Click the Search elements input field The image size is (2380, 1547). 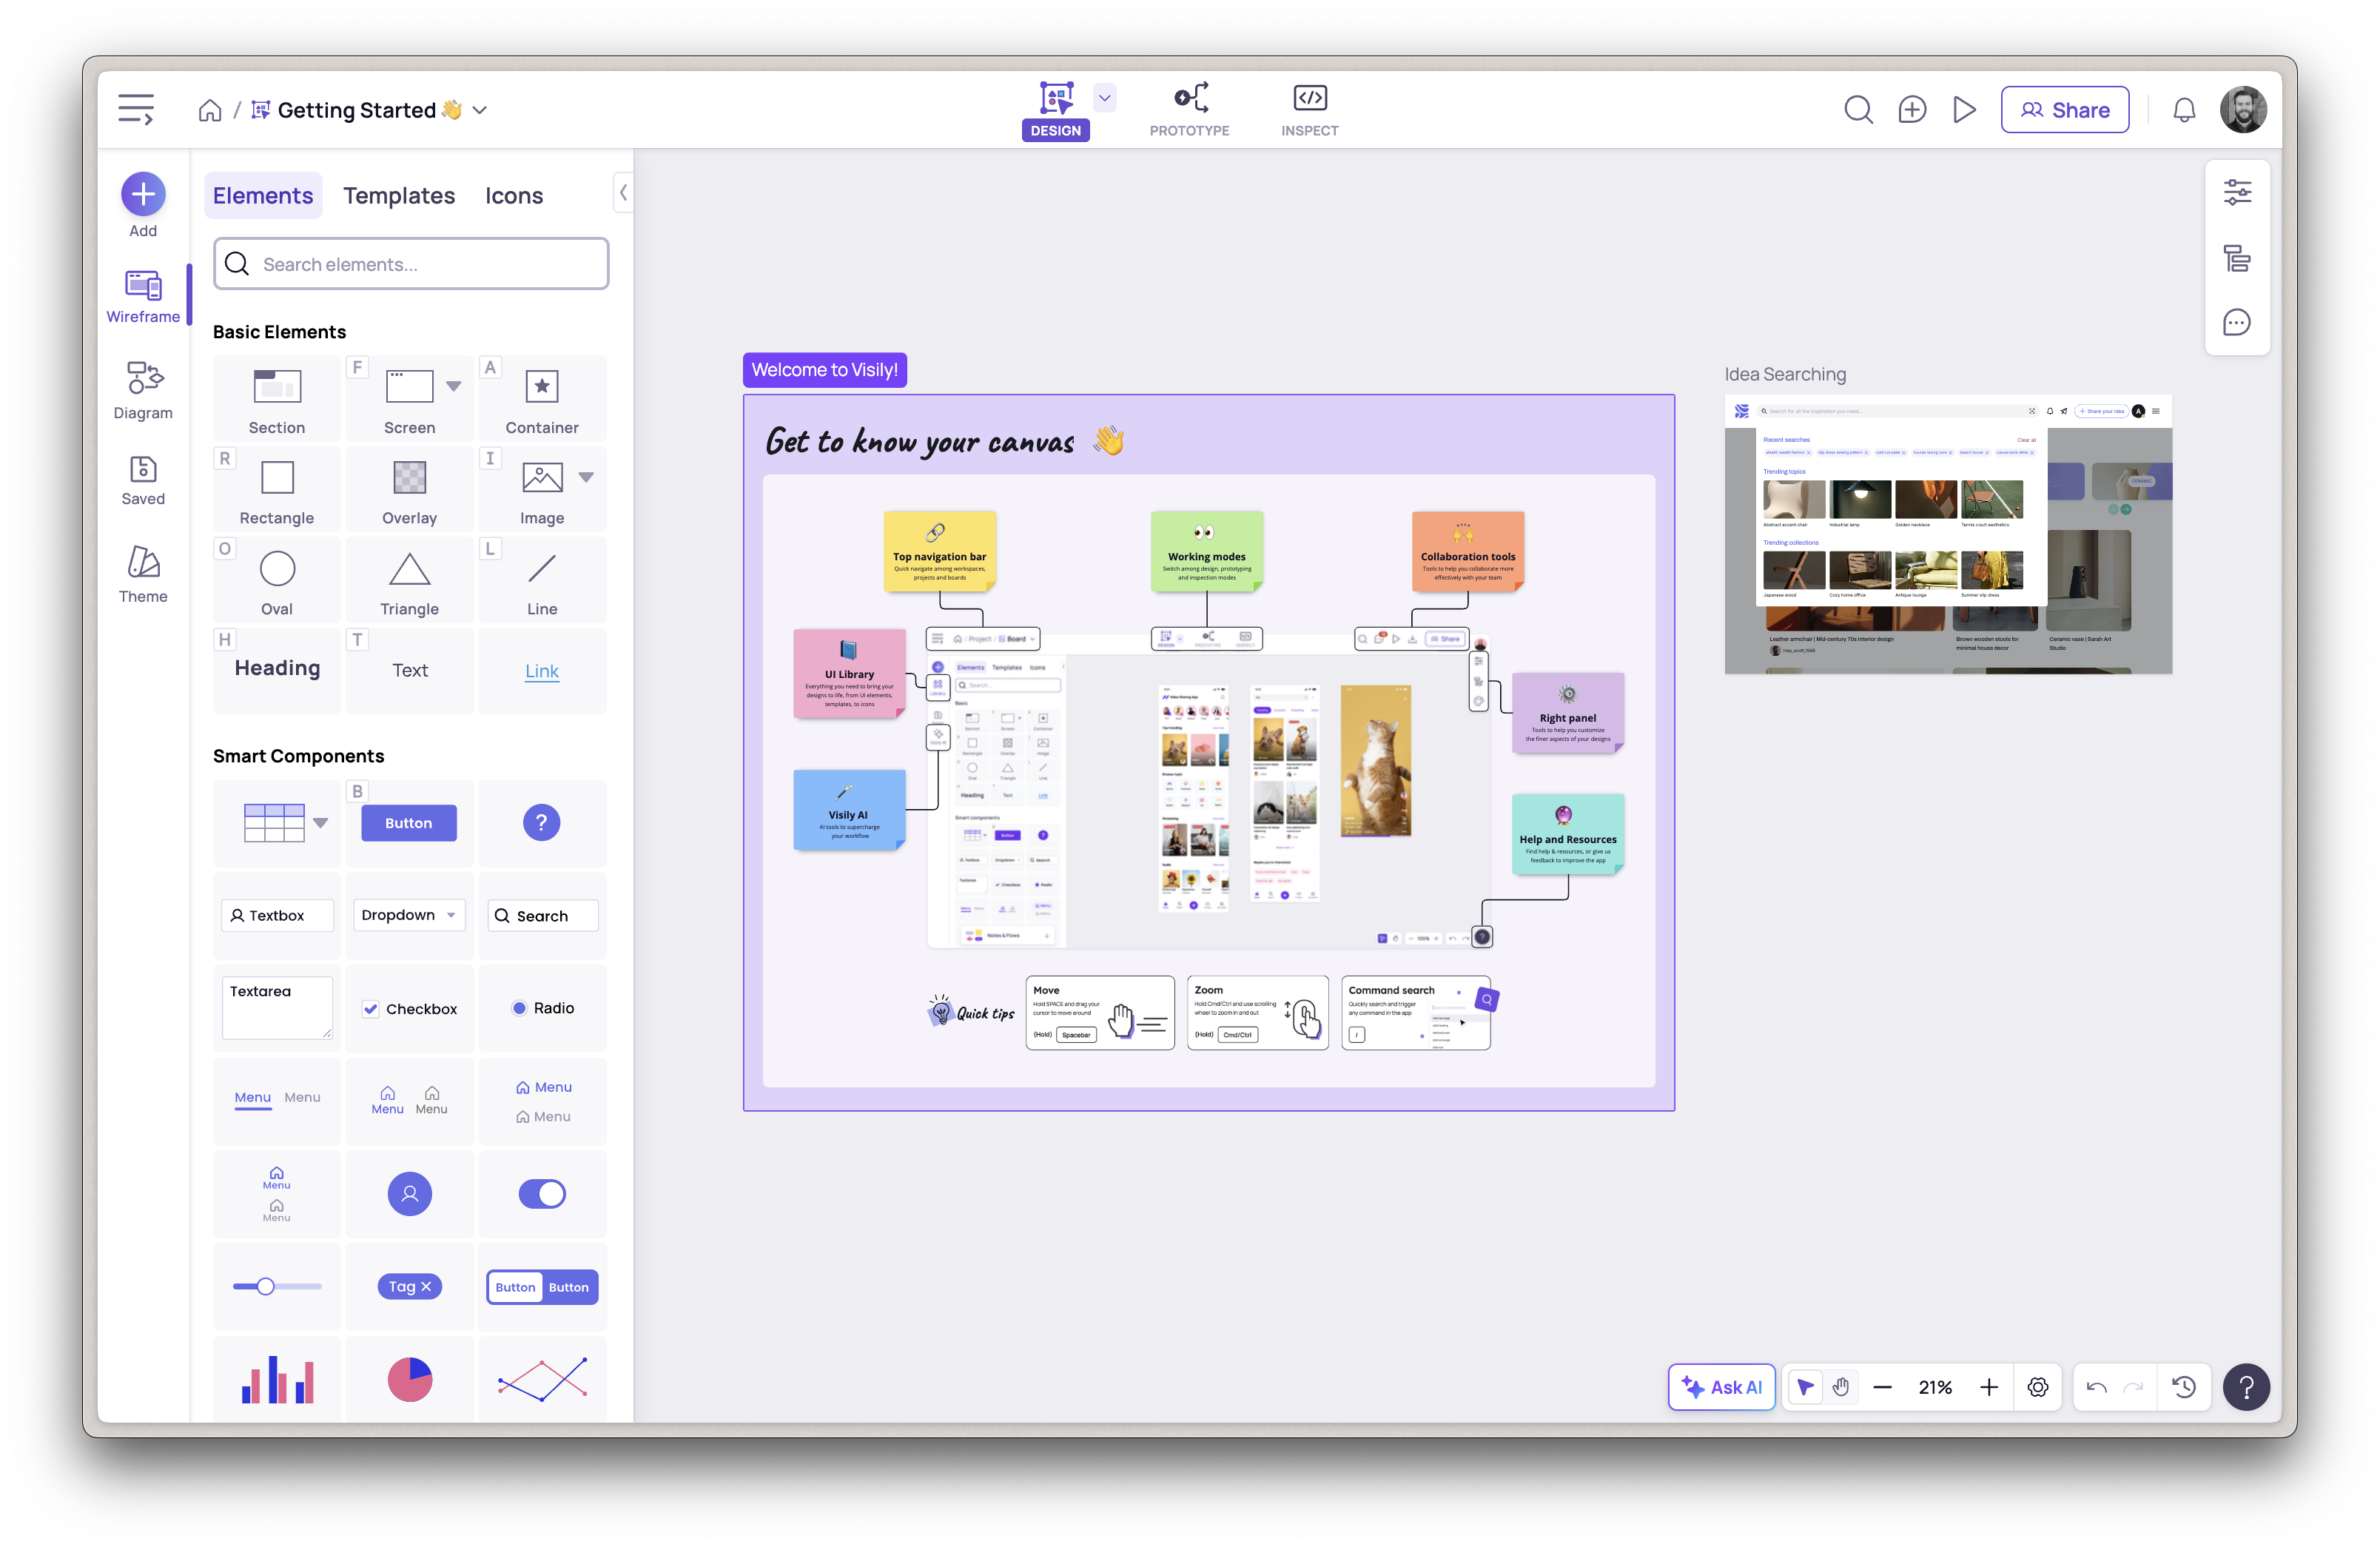click(x=411, y=264)
